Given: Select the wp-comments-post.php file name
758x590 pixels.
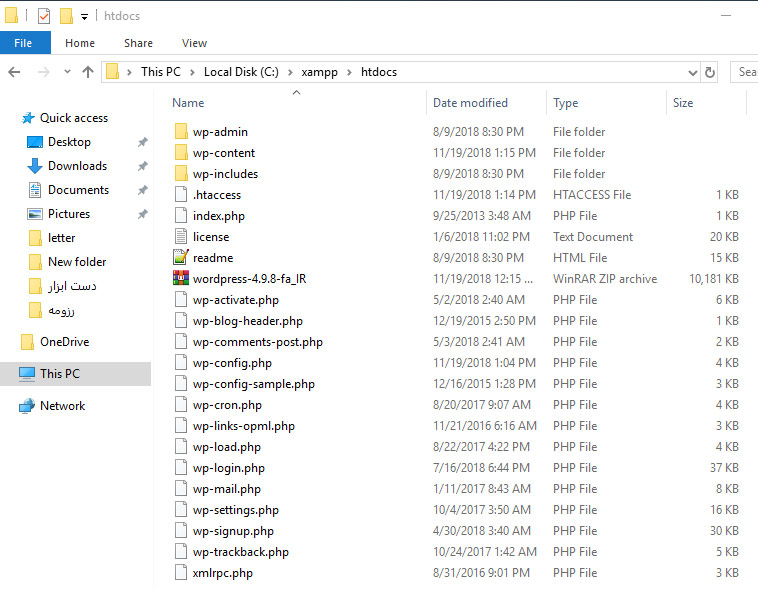Looking at the screenshot, I should pos(258,342).
